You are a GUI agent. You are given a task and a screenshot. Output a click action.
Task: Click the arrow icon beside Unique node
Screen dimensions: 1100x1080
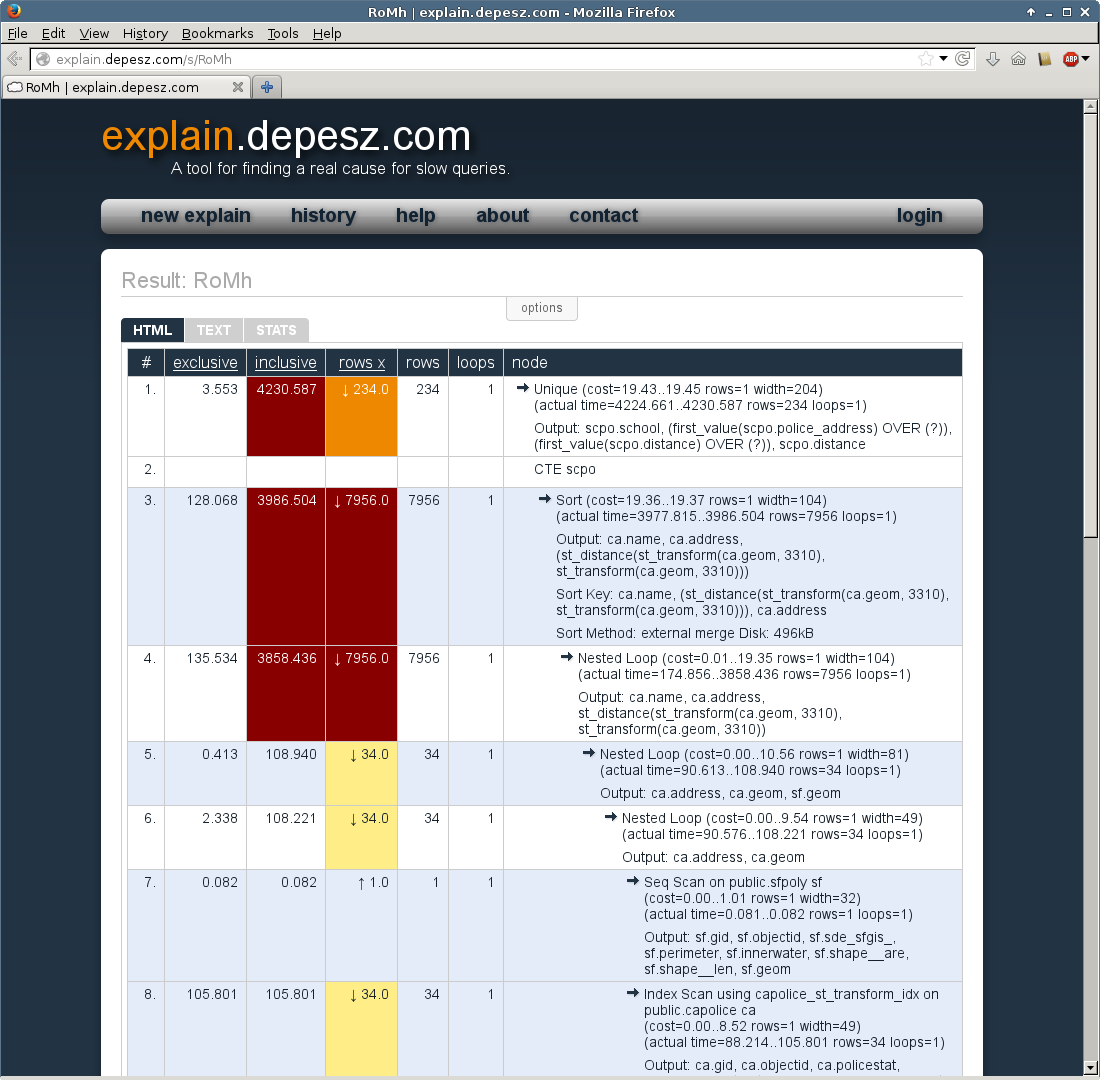tap(523, 387)
